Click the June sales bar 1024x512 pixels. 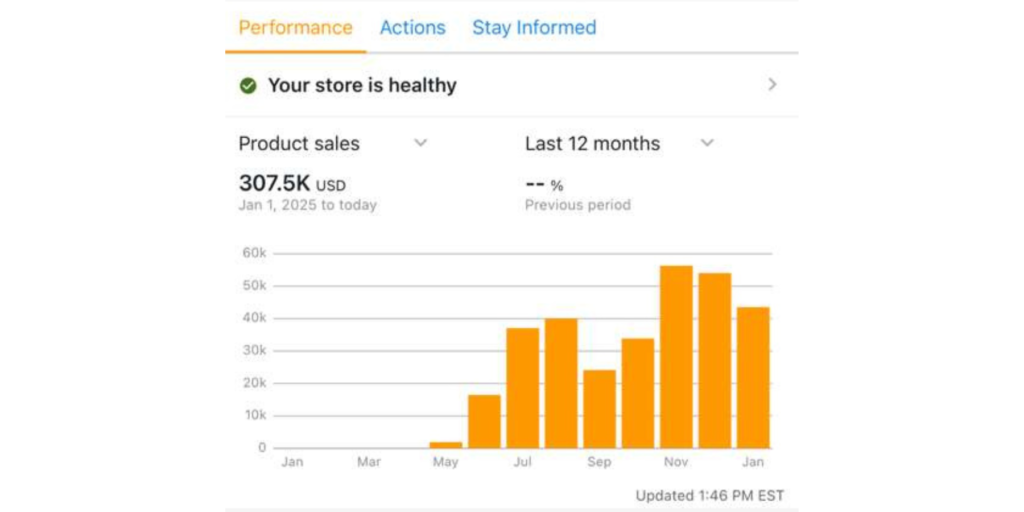coord(484,421)
